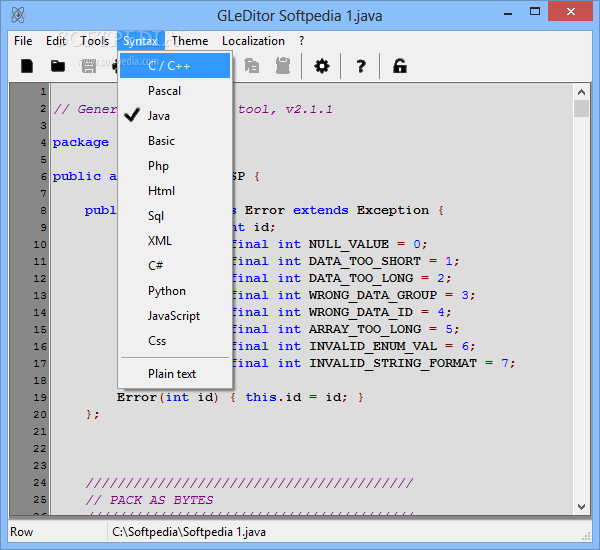Pick Sql from the Syntax menu
Screen dimensions: 600x550
pos(175,216)
